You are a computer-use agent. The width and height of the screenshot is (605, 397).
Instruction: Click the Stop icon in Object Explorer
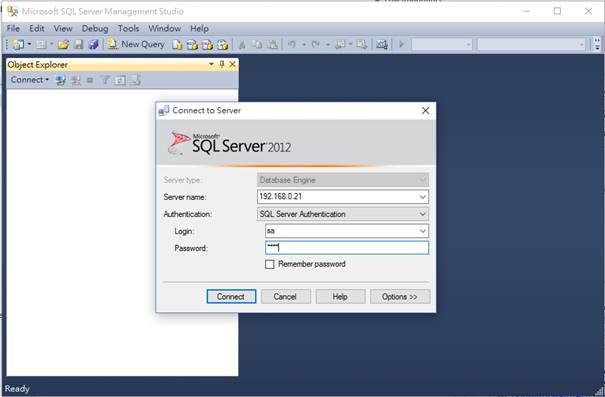[90, 80]
